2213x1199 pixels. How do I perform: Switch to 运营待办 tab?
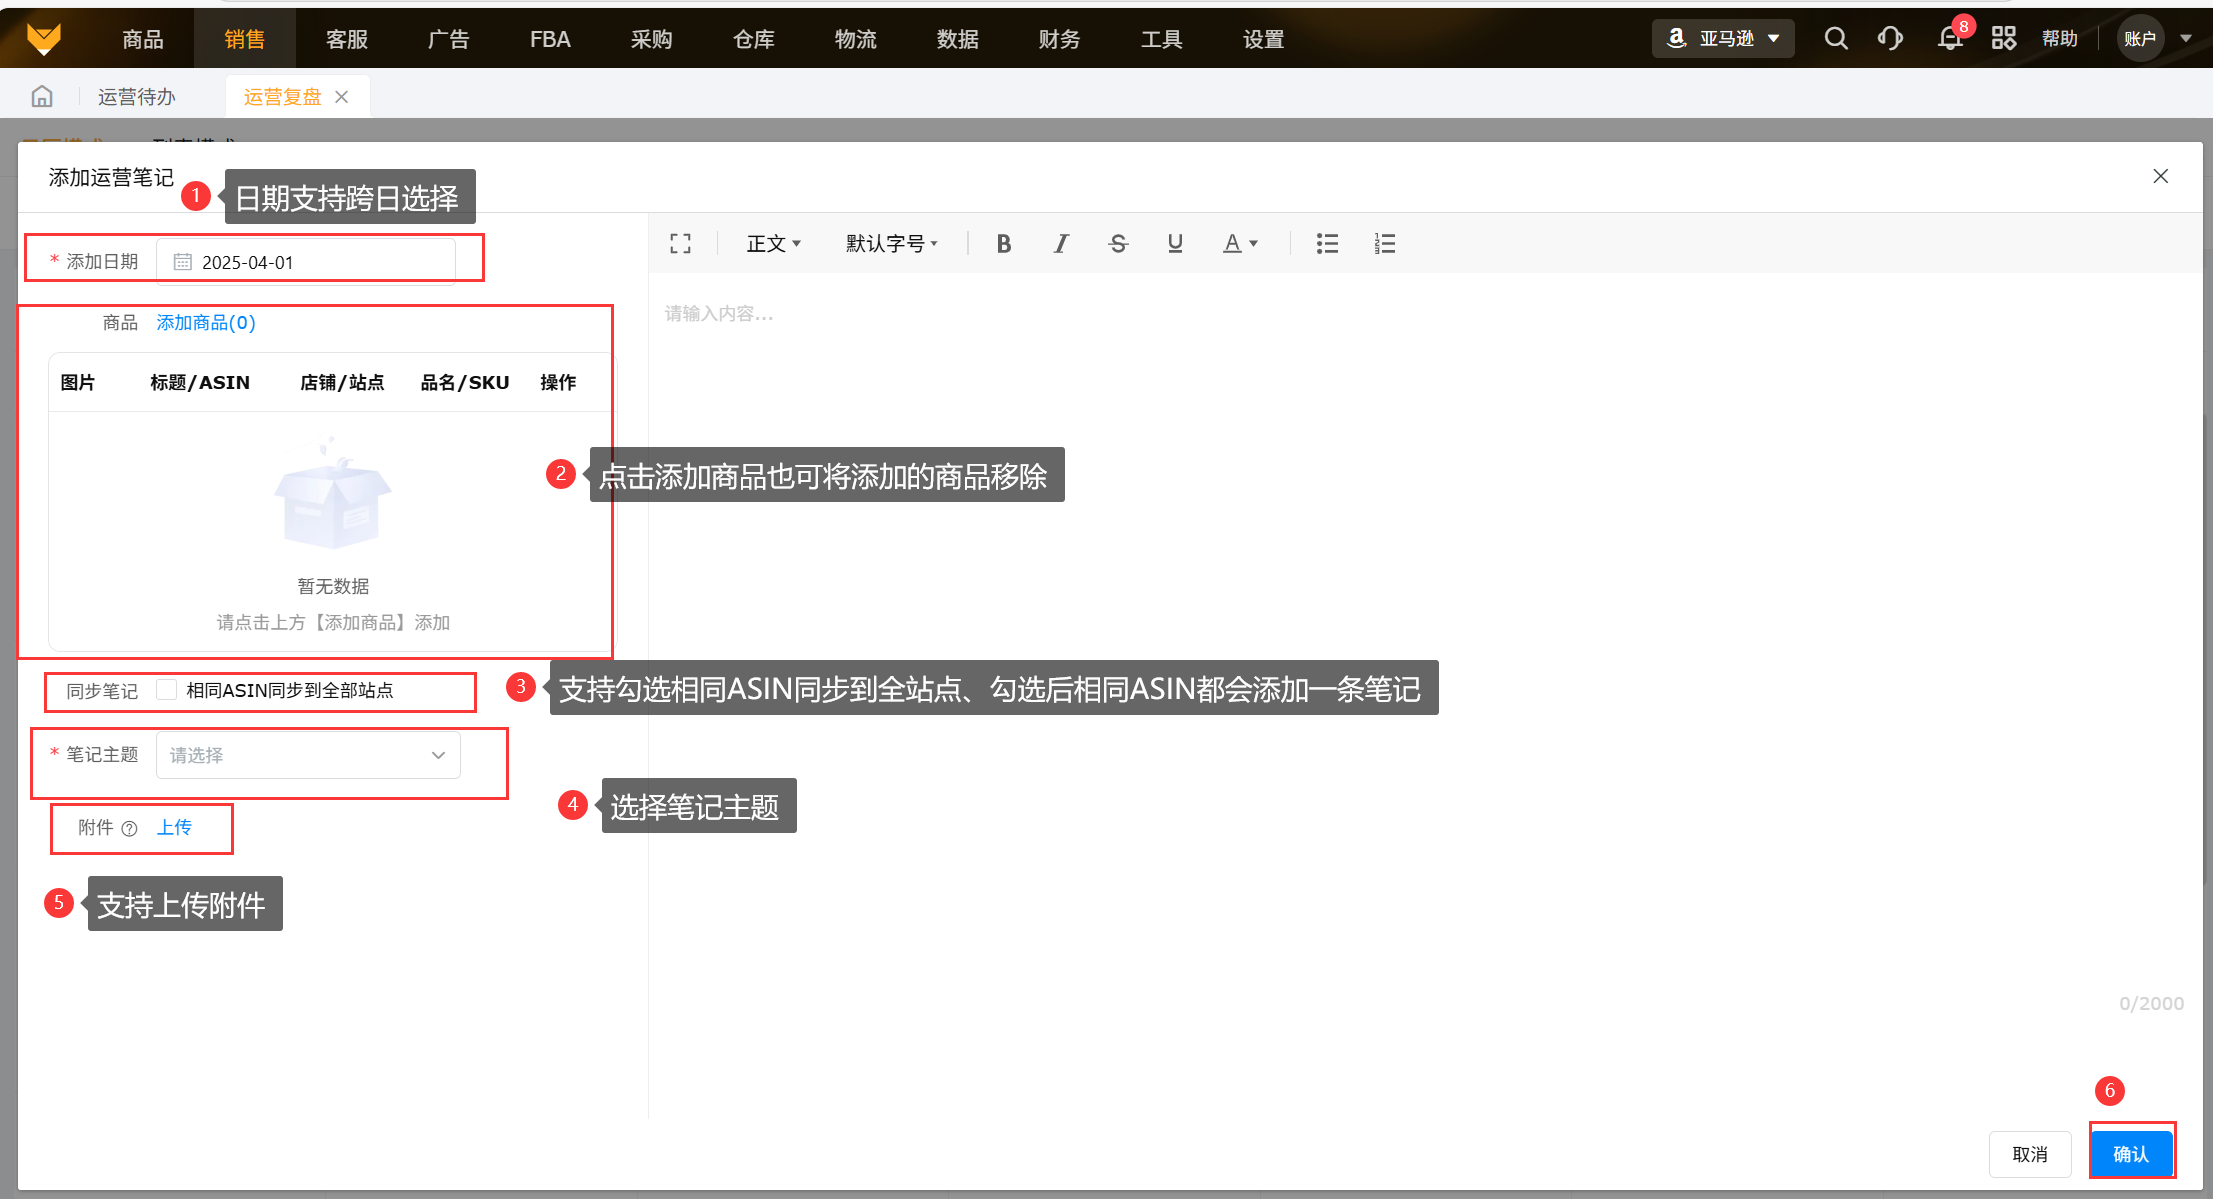(x=137, y=97)
